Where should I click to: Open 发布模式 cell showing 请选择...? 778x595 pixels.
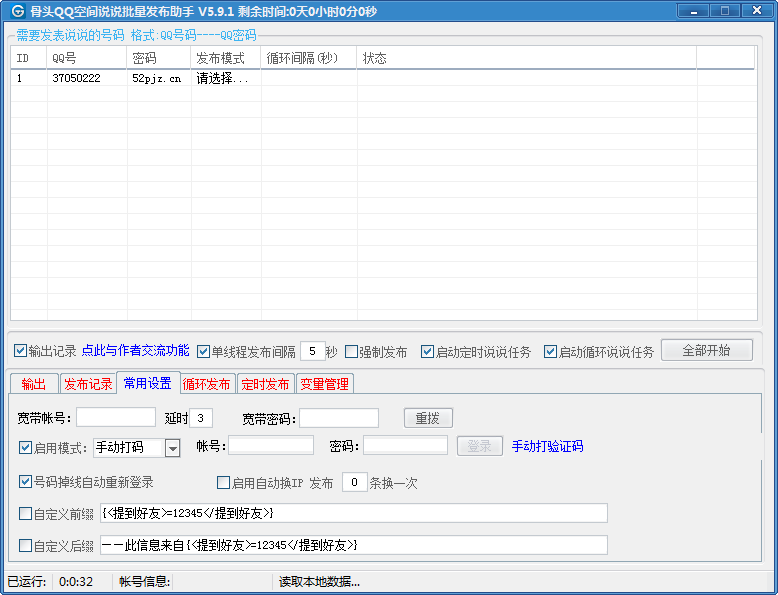[x=223, y=79]
